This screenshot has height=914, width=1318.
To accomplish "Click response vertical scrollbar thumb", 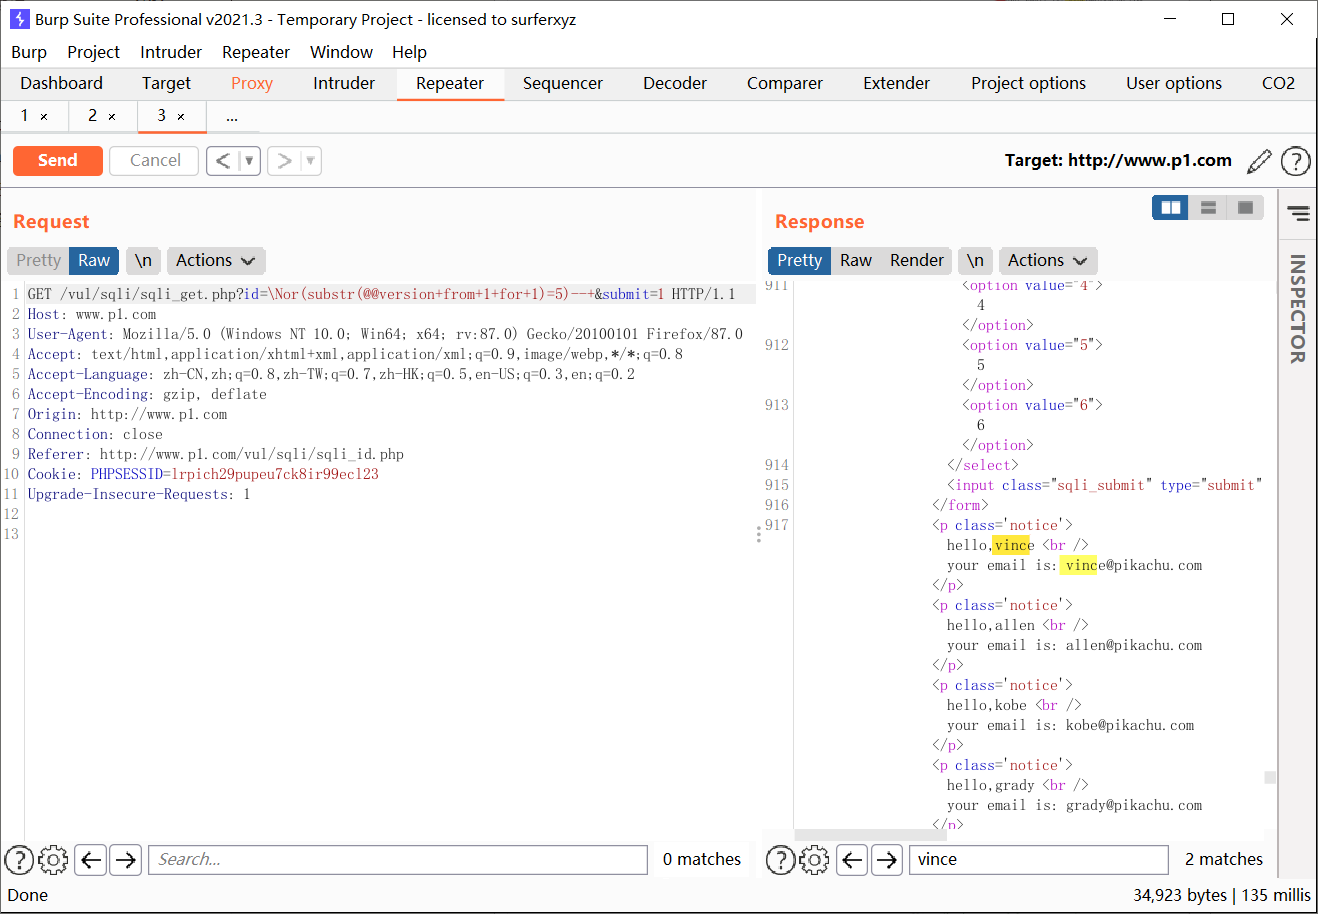I will click(1270, 778).
